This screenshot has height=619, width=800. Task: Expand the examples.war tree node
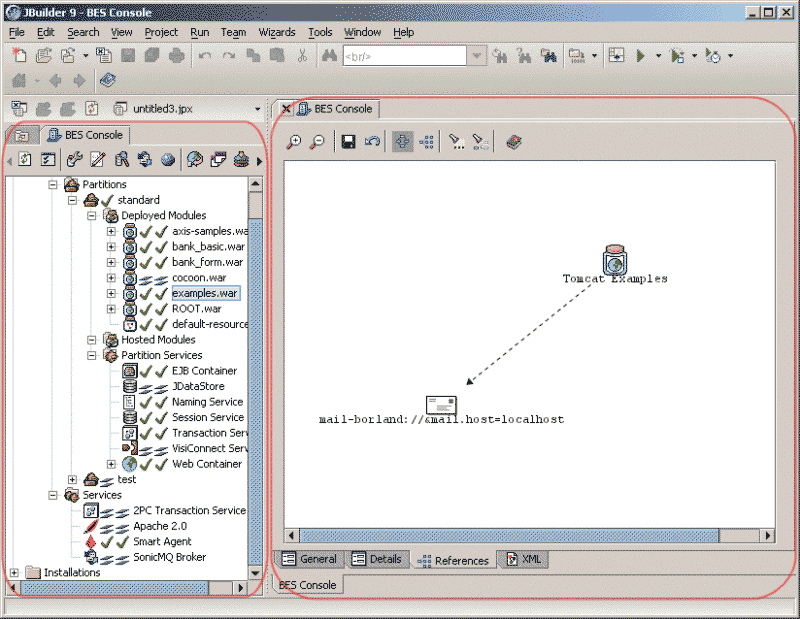click(111, 294)
